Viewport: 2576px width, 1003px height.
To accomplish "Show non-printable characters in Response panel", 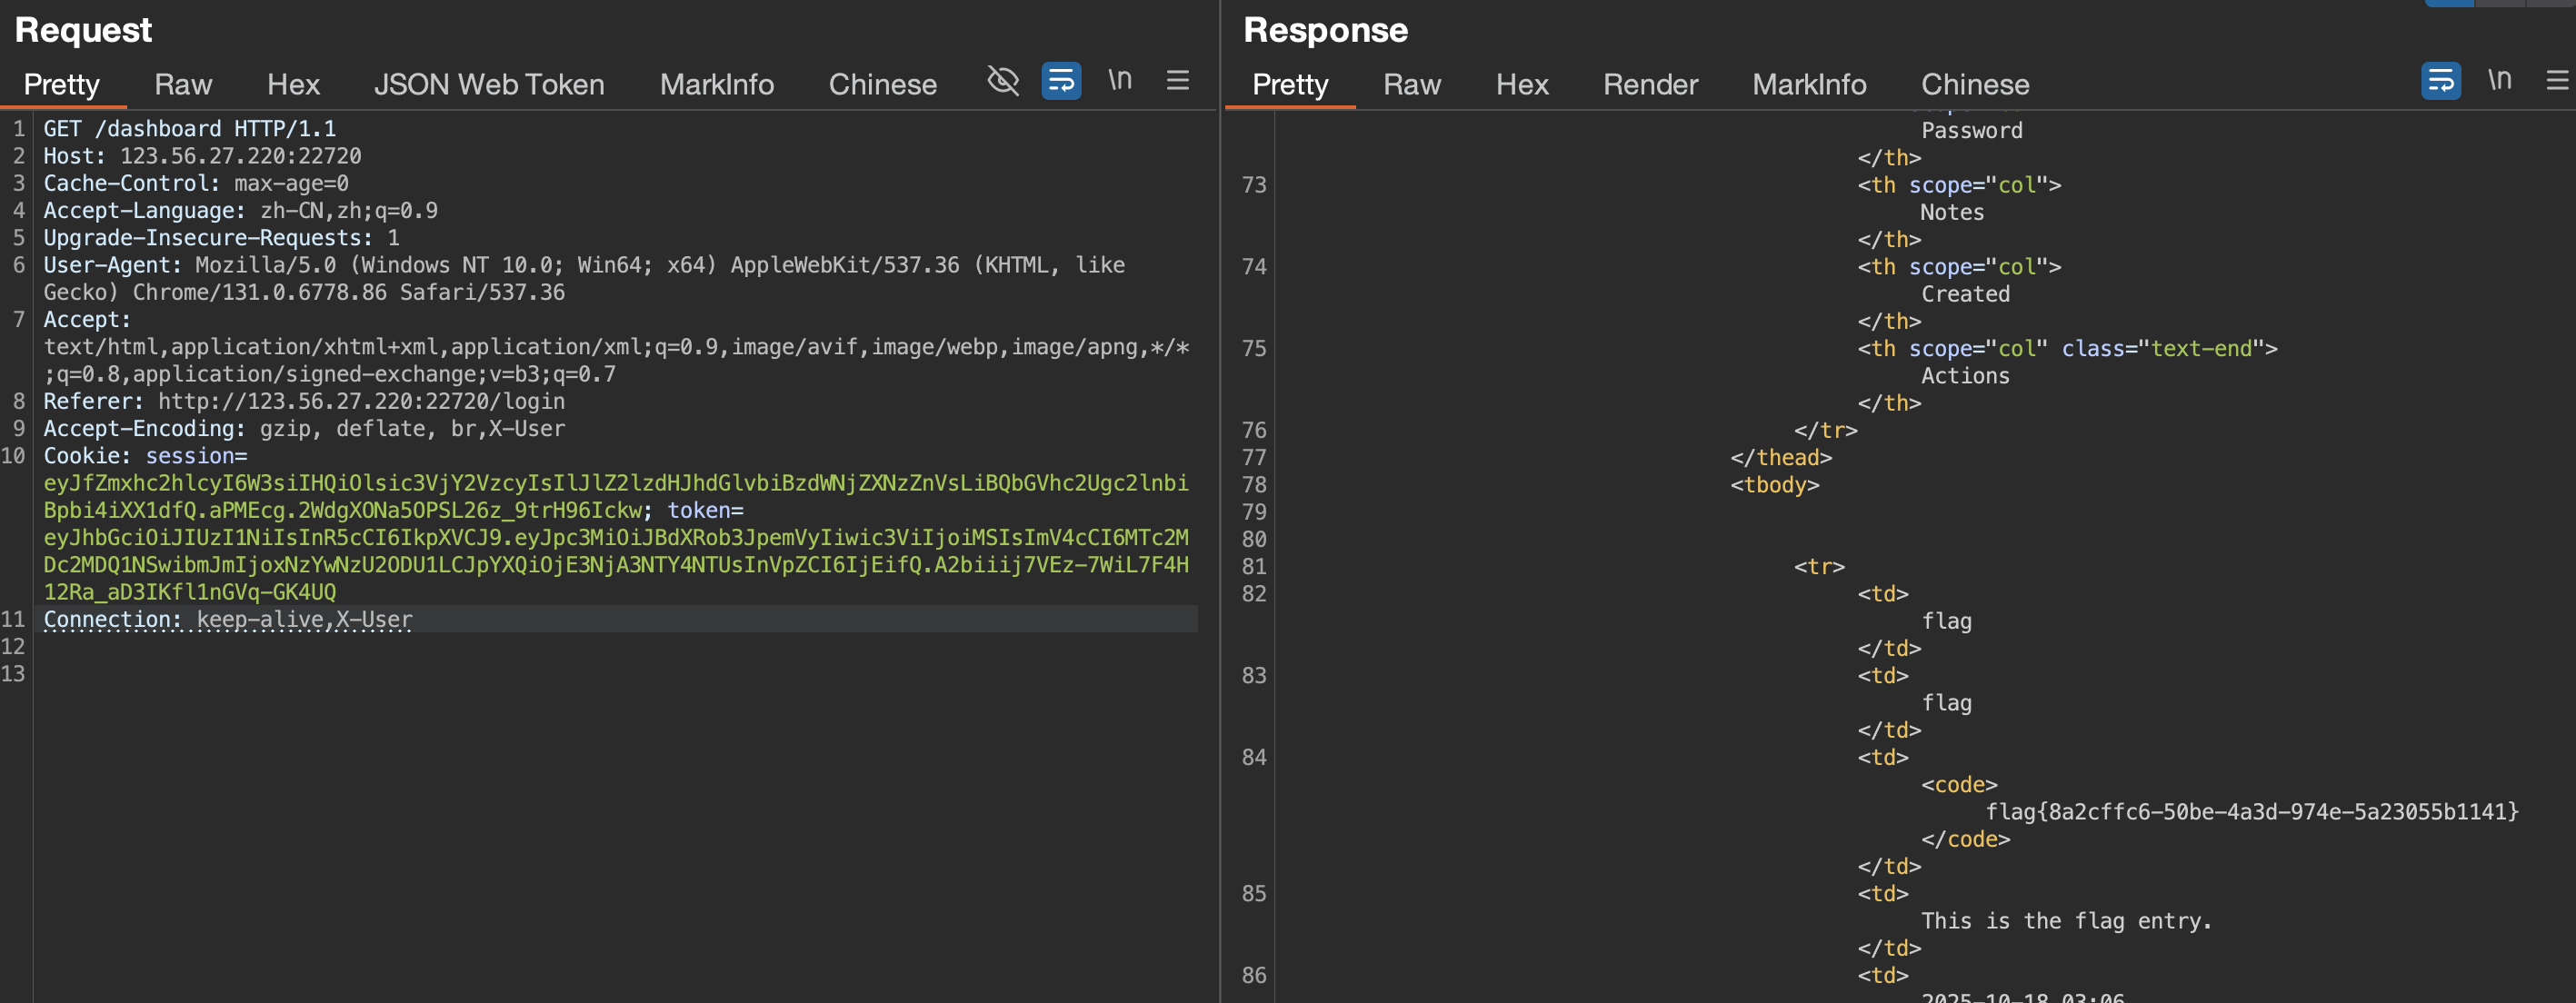I will 2499,81.
